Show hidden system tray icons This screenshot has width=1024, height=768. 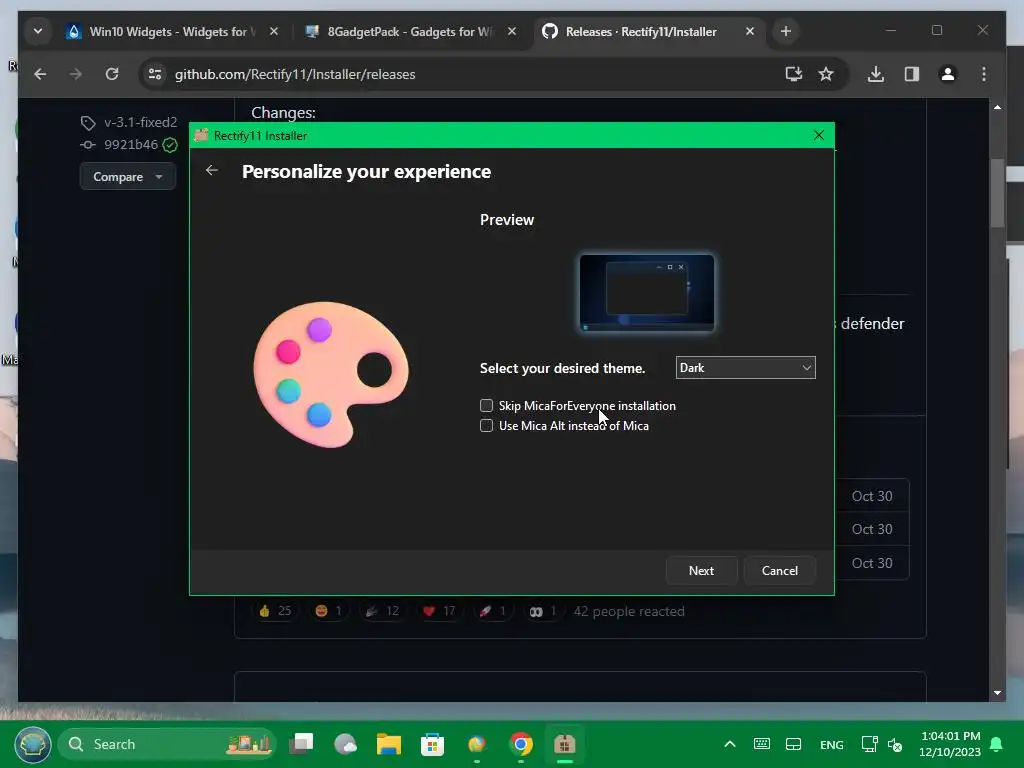coord(730,744)
